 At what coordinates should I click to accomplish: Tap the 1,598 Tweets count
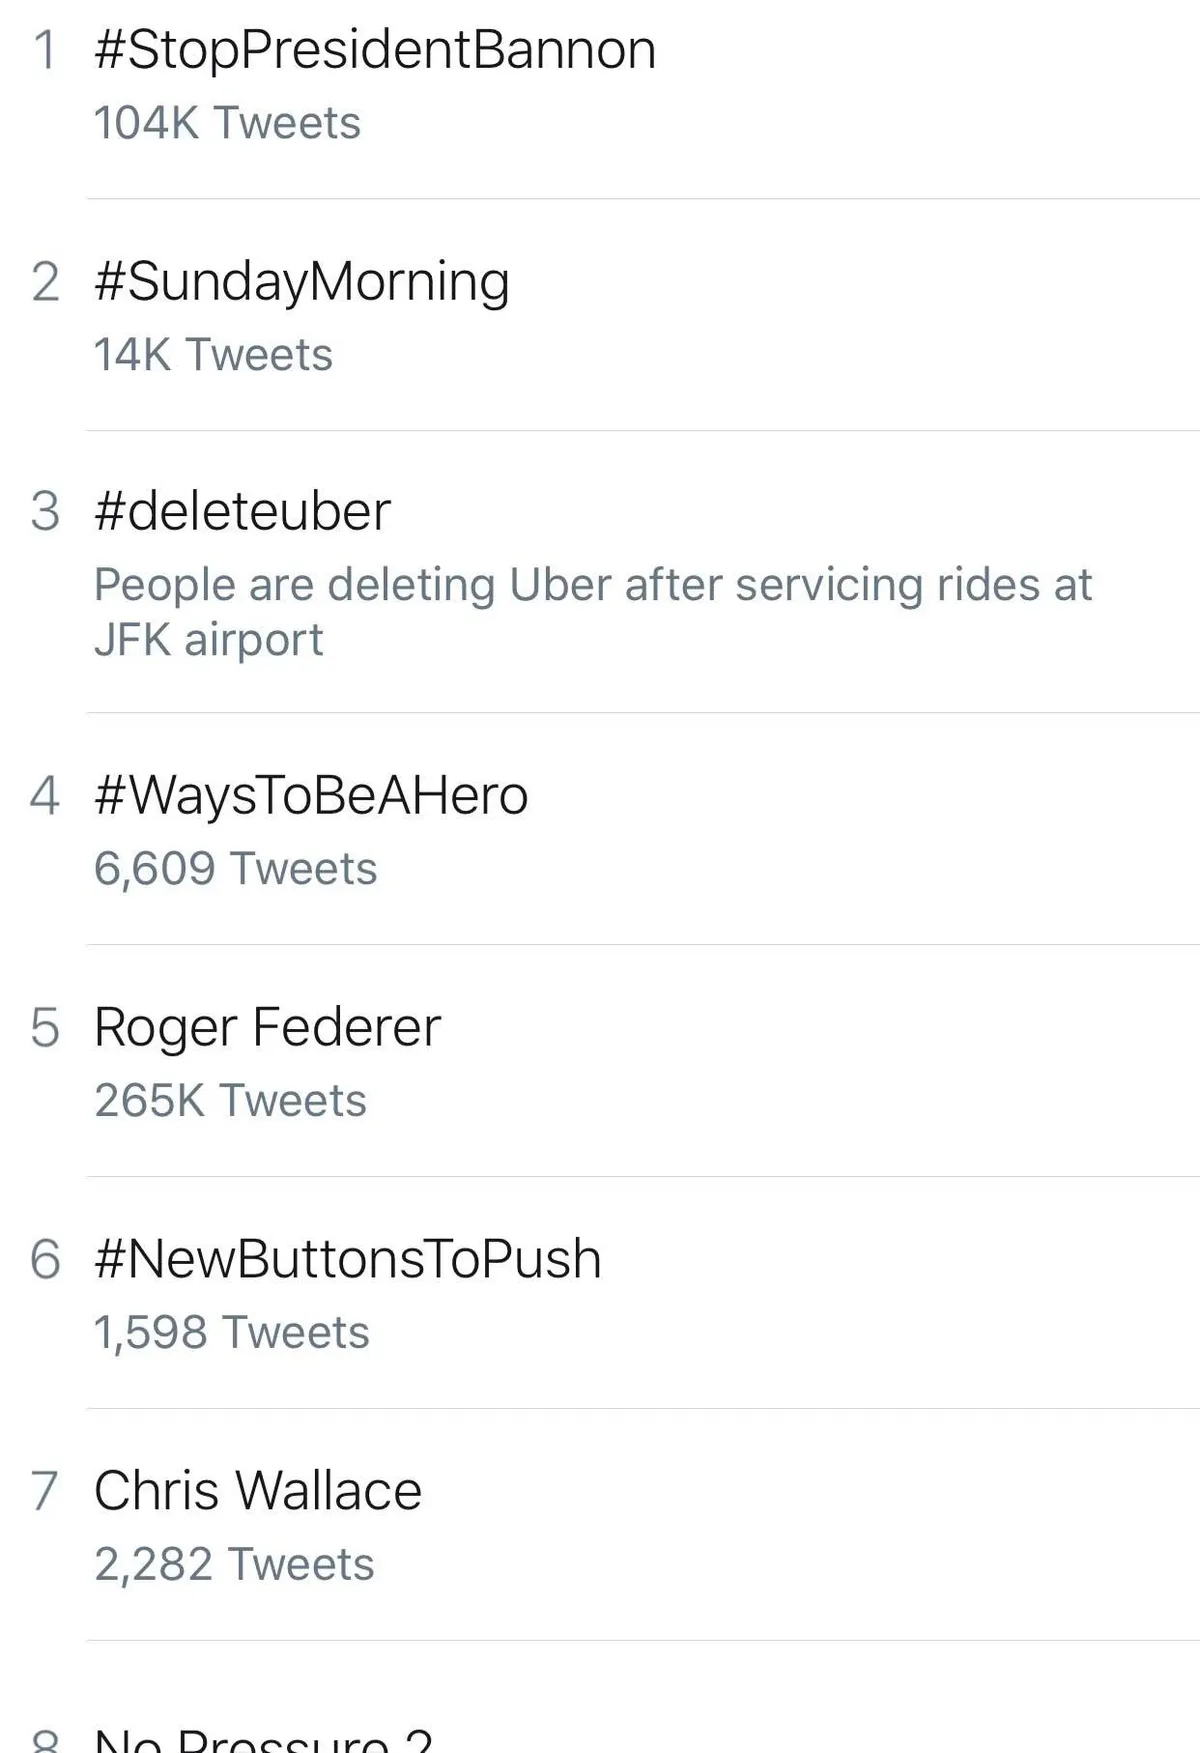231,1333
